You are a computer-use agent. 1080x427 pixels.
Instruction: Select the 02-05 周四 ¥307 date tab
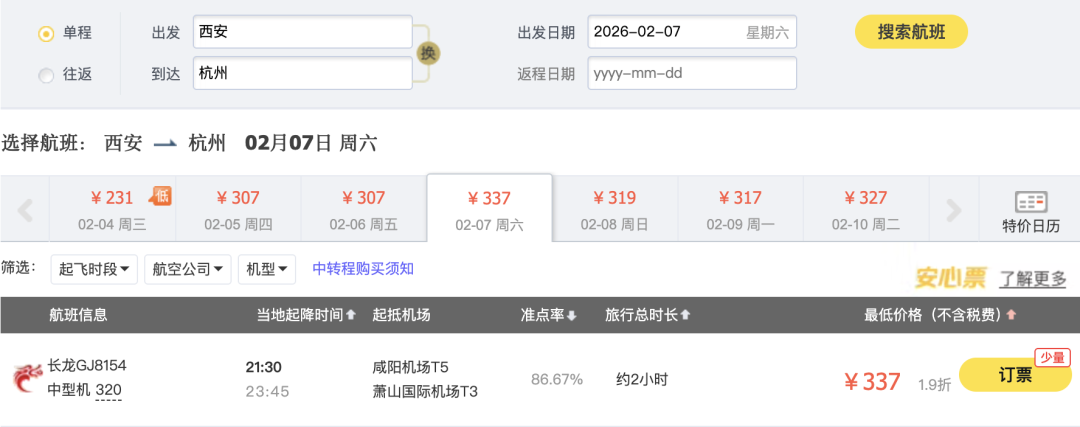point(238,209)
